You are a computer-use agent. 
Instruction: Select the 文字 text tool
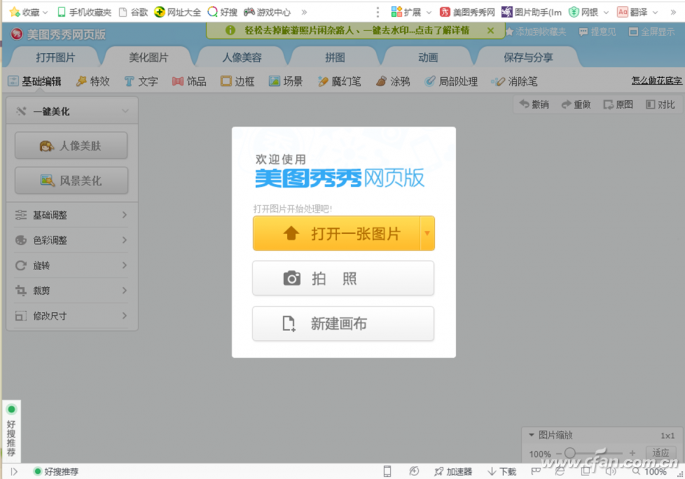click(141, 81)
